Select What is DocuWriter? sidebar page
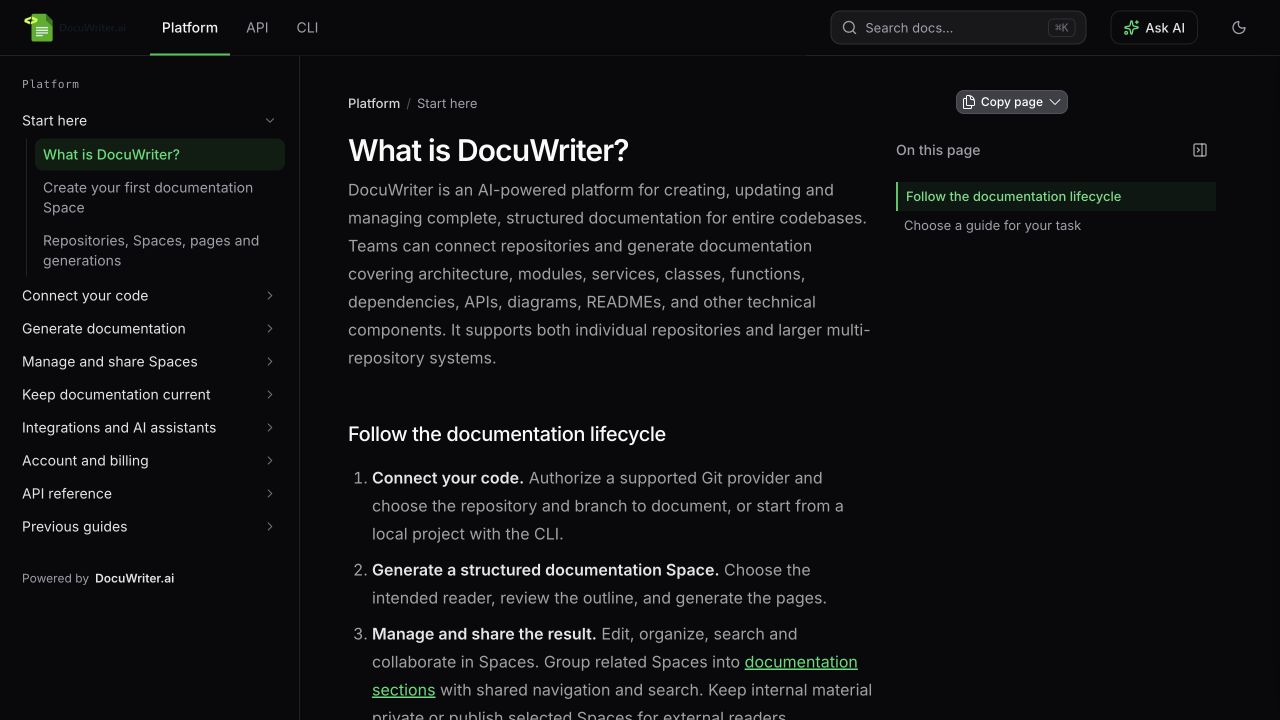 (160, 155)
